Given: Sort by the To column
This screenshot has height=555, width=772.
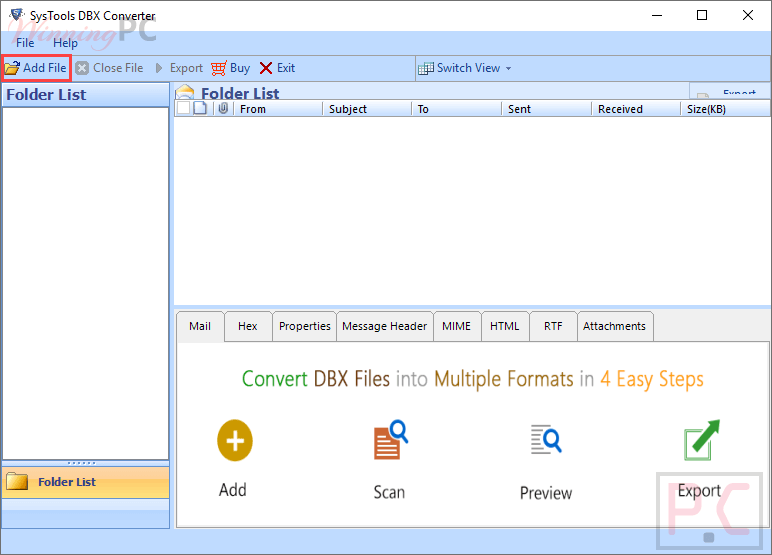Looking at the screenshot, I should tap(456, 109).
